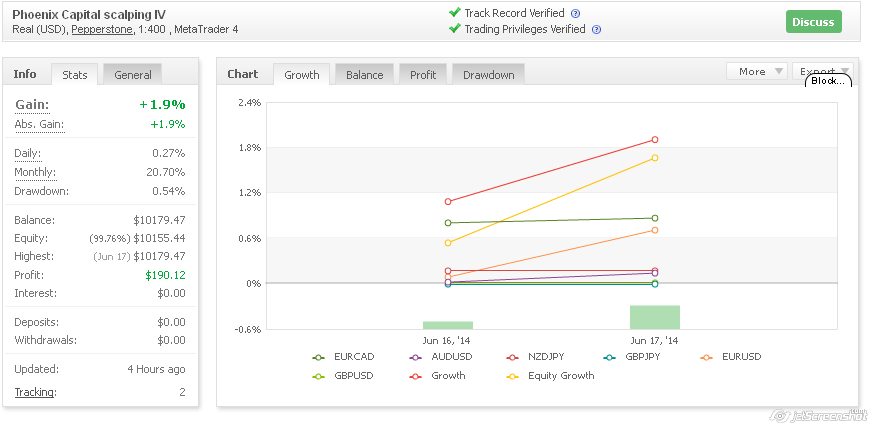Click the Equity Growth point on Jun 16

tap(448, 242)
